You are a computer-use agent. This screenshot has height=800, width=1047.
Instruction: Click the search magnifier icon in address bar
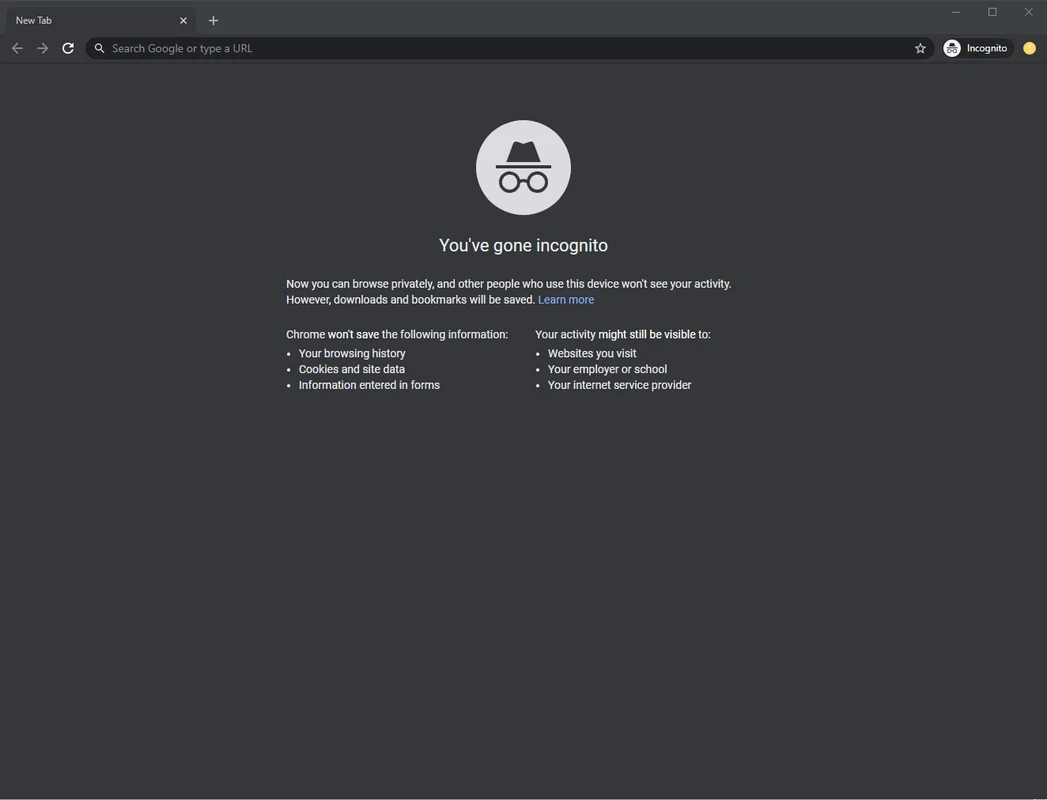click(x=99, y=48)
